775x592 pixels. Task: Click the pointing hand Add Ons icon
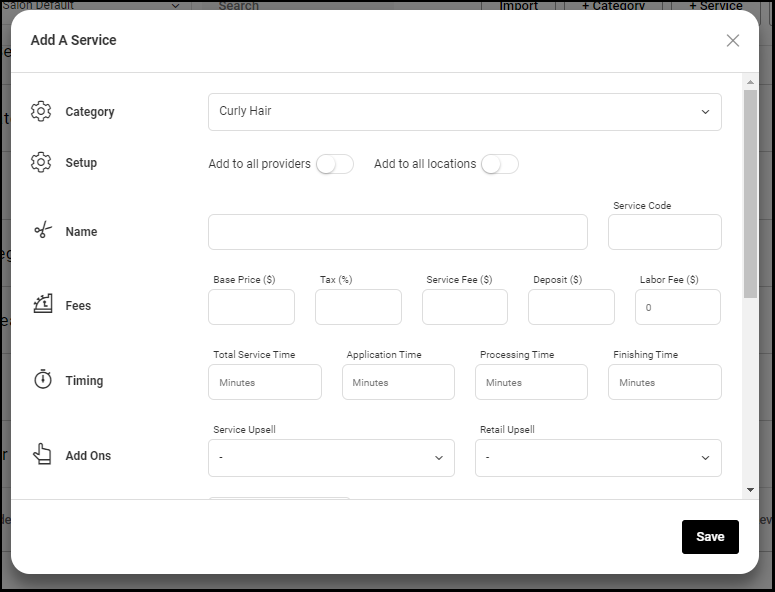point(43,454)
